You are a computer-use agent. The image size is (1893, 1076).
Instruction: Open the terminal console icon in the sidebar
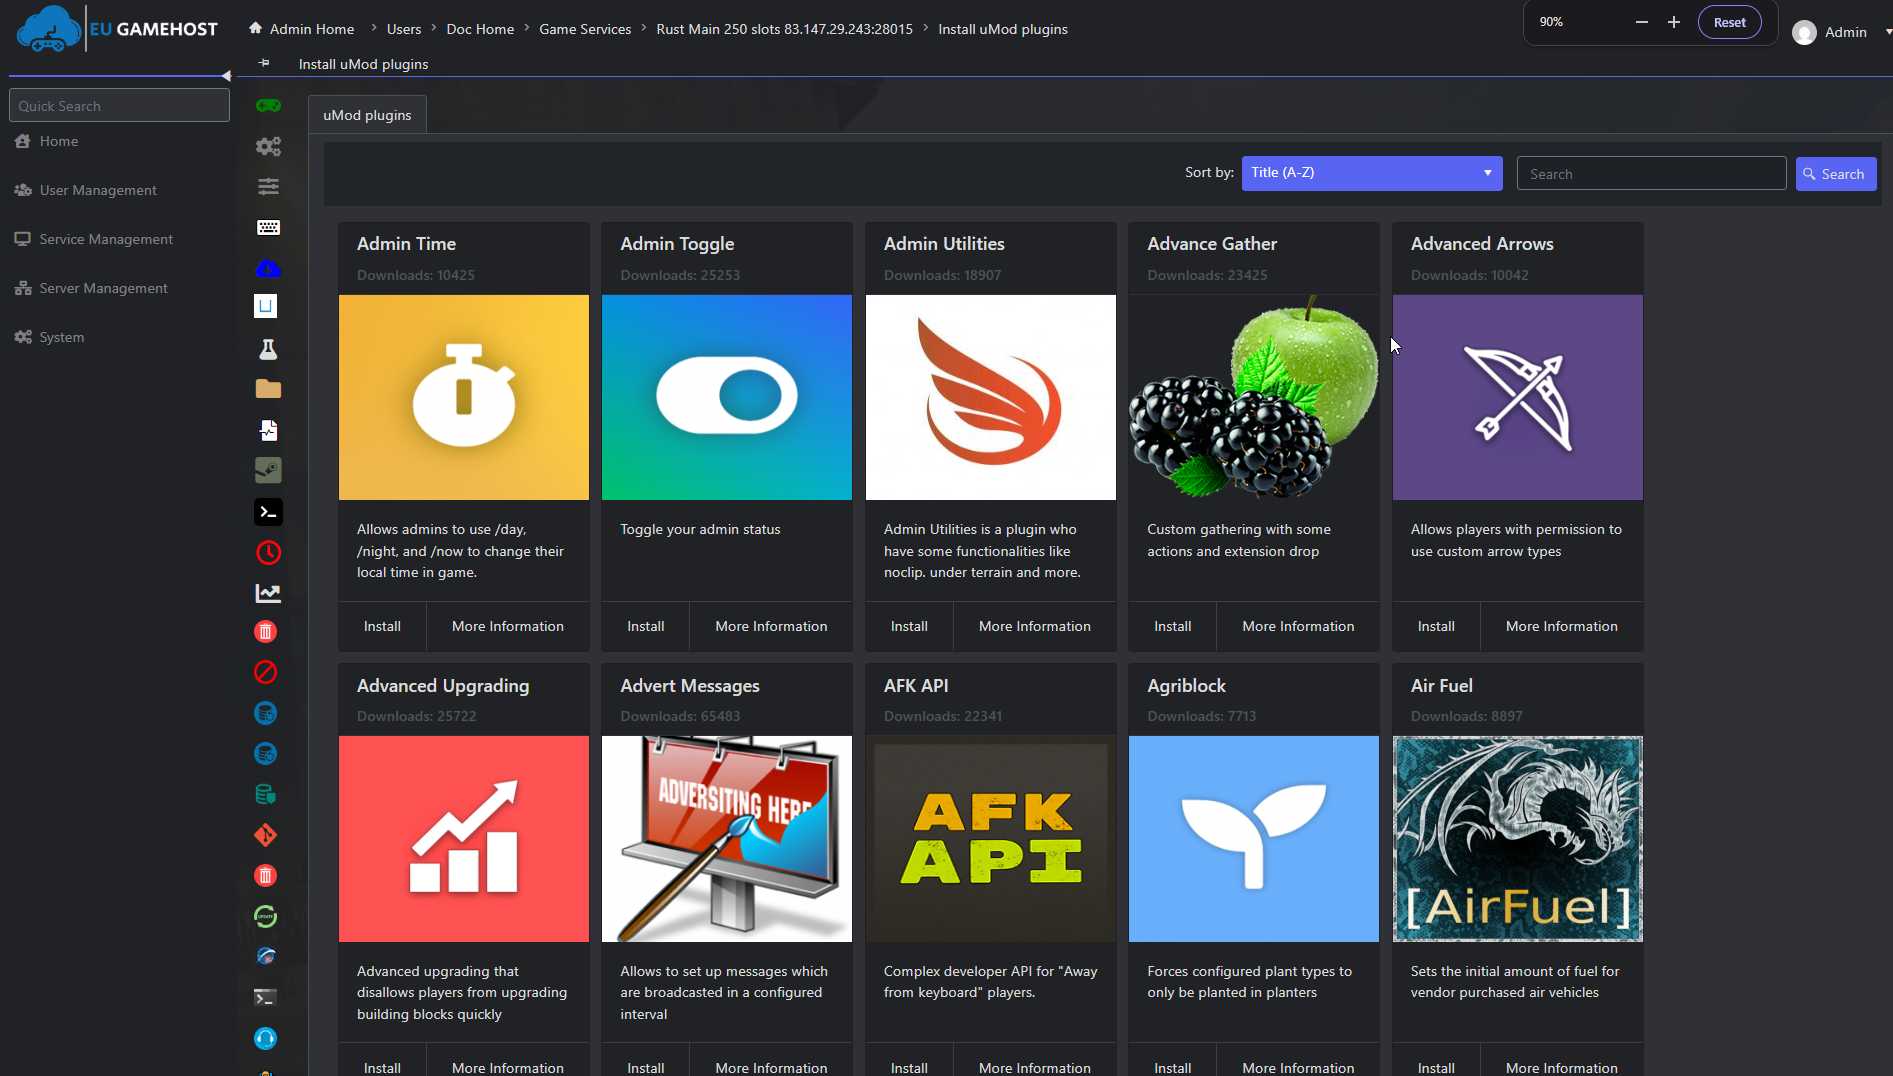coord(267,511)
